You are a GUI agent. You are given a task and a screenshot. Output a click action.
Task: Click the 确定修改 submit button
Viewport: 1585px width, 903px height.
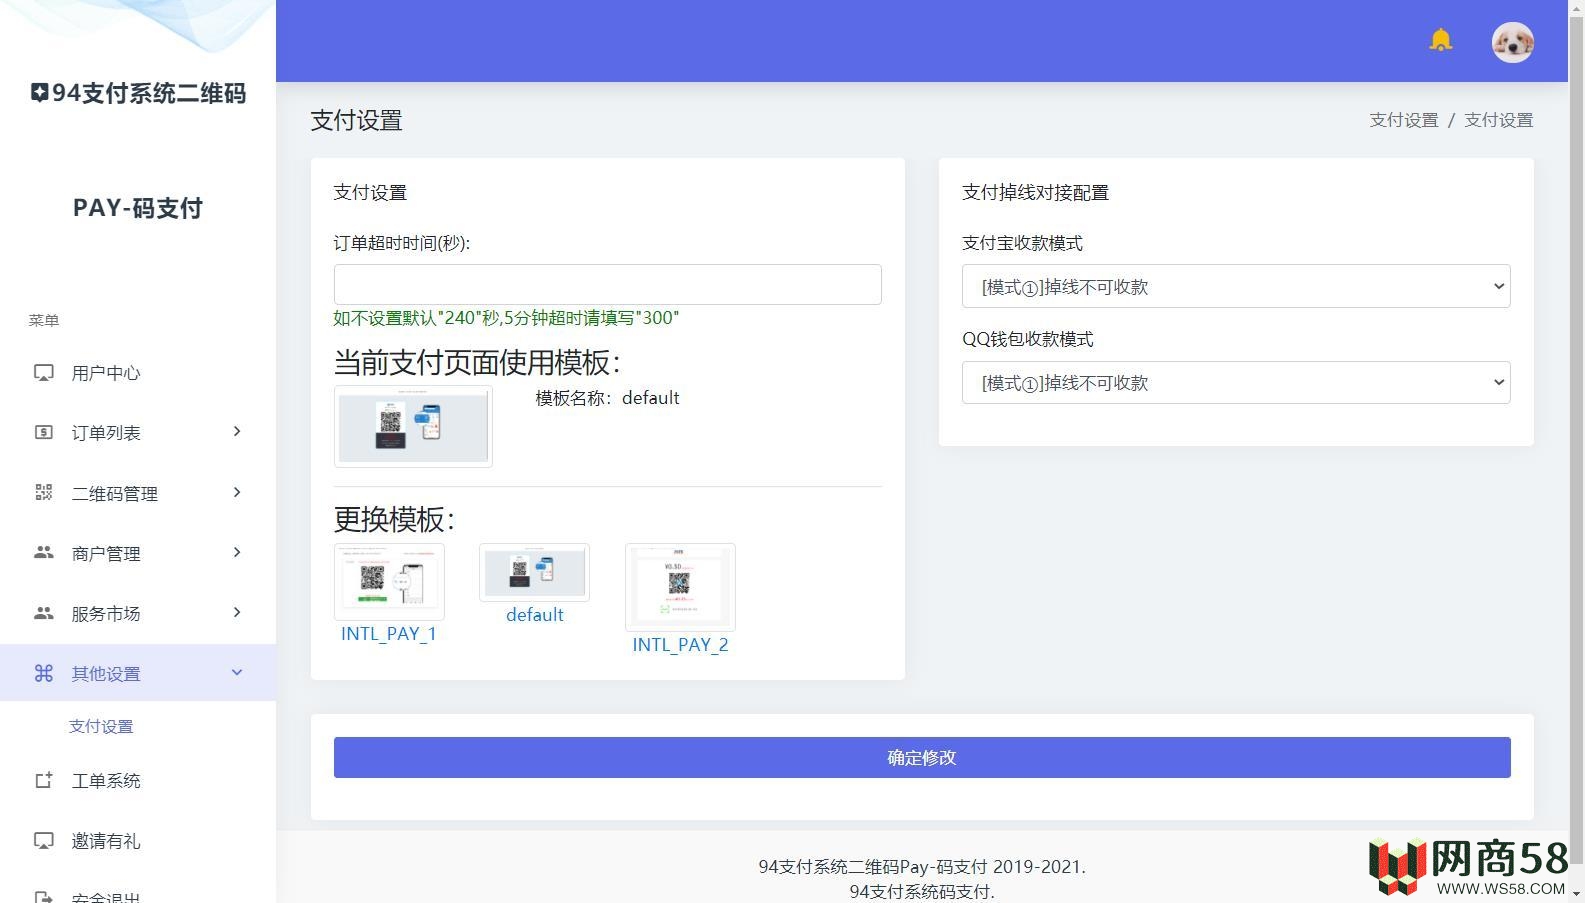922,757
